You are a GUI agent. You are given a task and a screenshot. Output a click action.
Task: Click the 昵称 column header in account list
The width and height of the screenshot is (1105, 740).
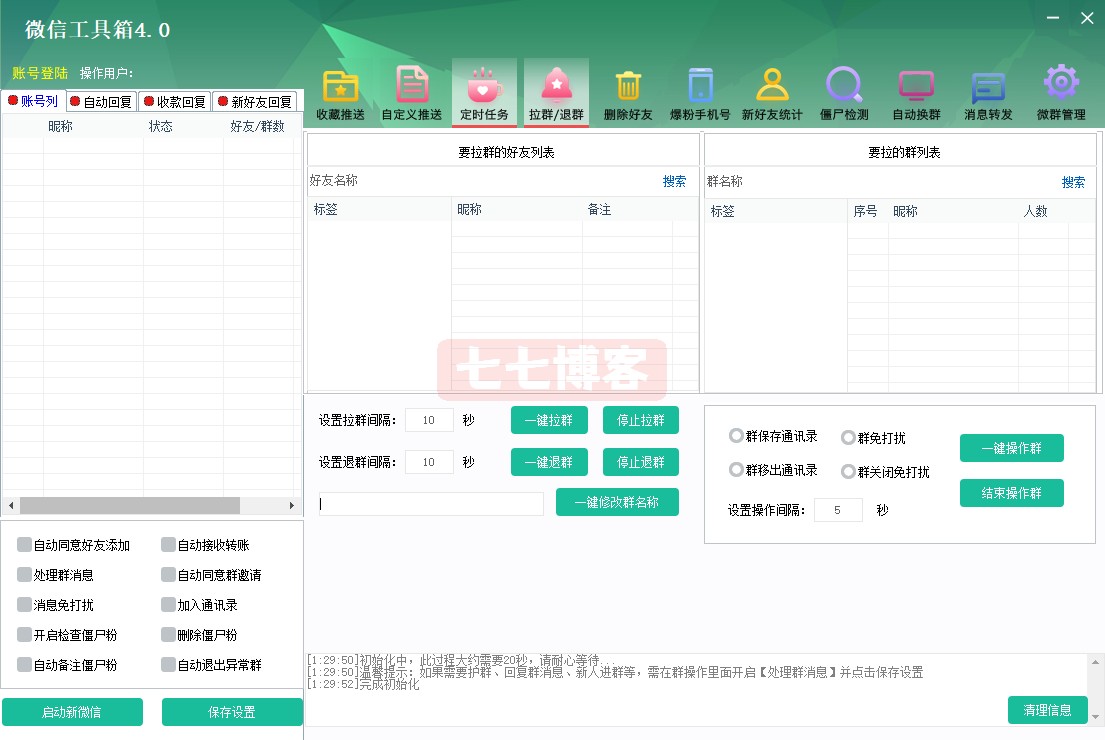60,126
